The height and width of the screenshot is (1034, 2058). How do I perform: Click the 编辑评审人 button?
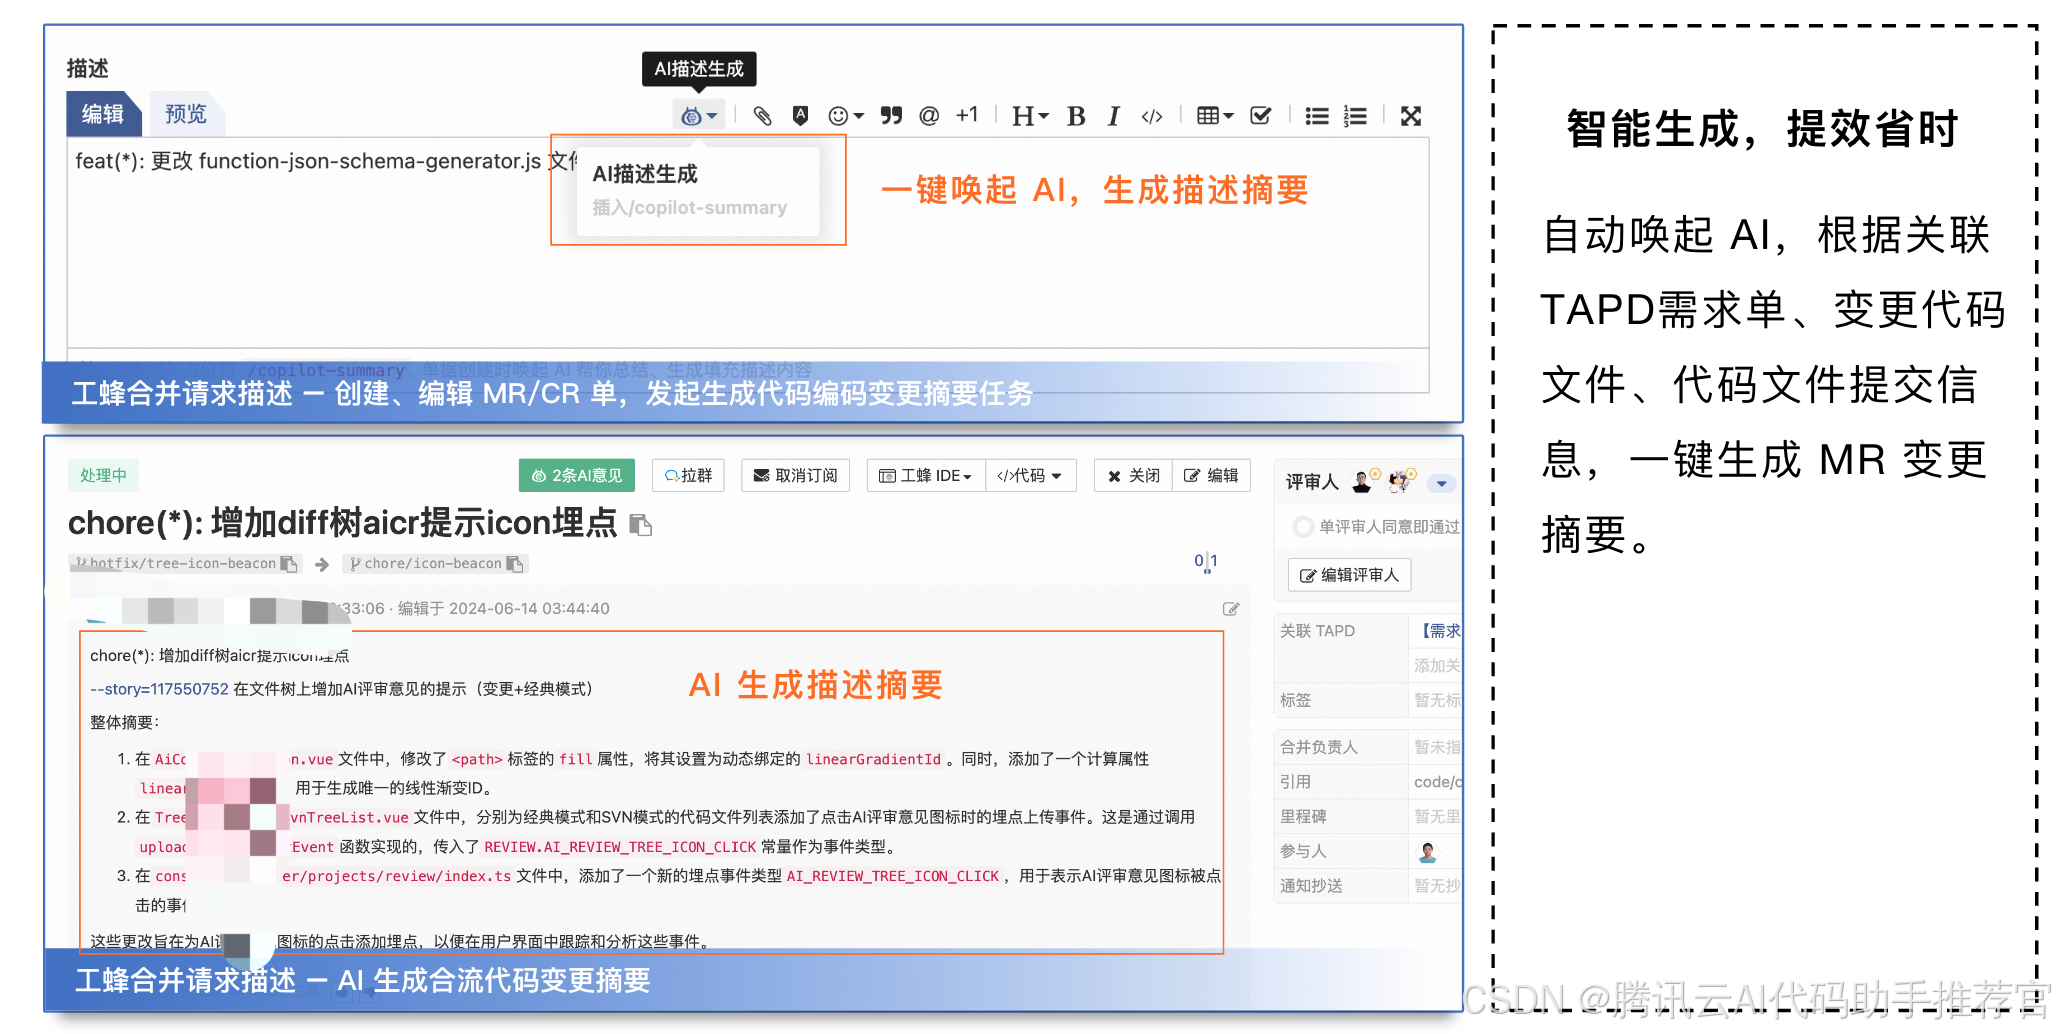[x=1349, y=575]
